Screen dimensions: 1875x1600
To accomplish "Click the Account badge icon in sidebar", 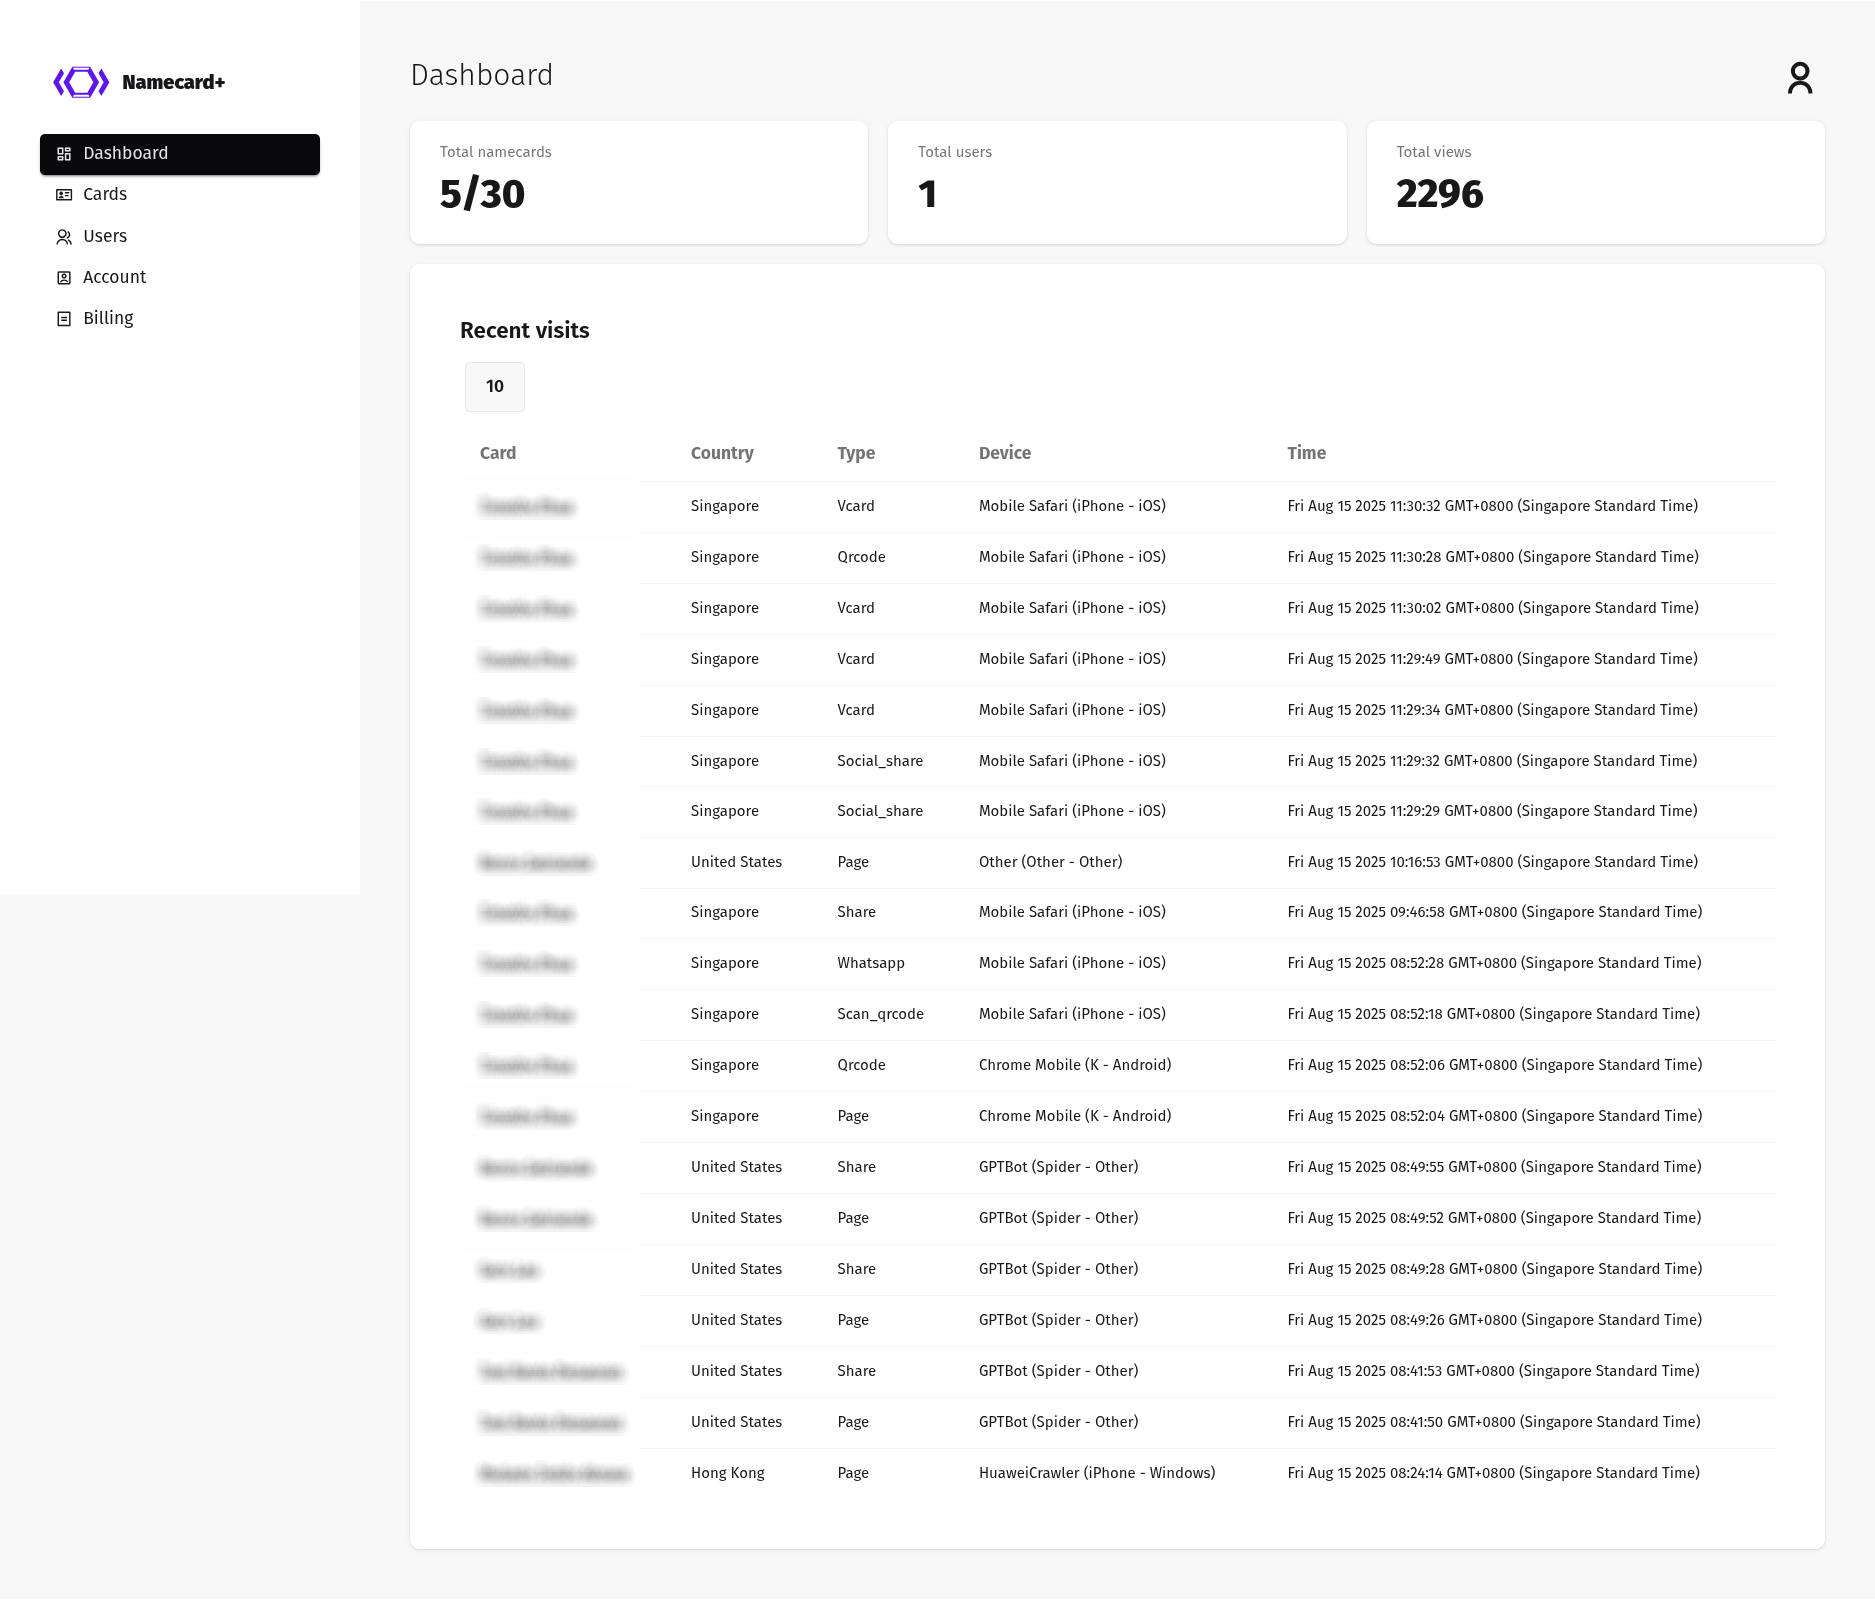I will pos(64,278).
